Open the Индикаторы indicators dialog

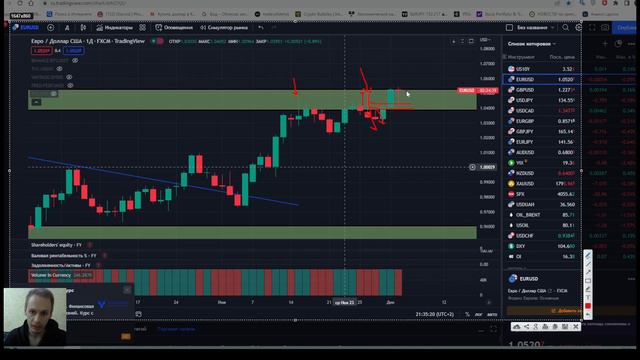(x=114, y=28)
